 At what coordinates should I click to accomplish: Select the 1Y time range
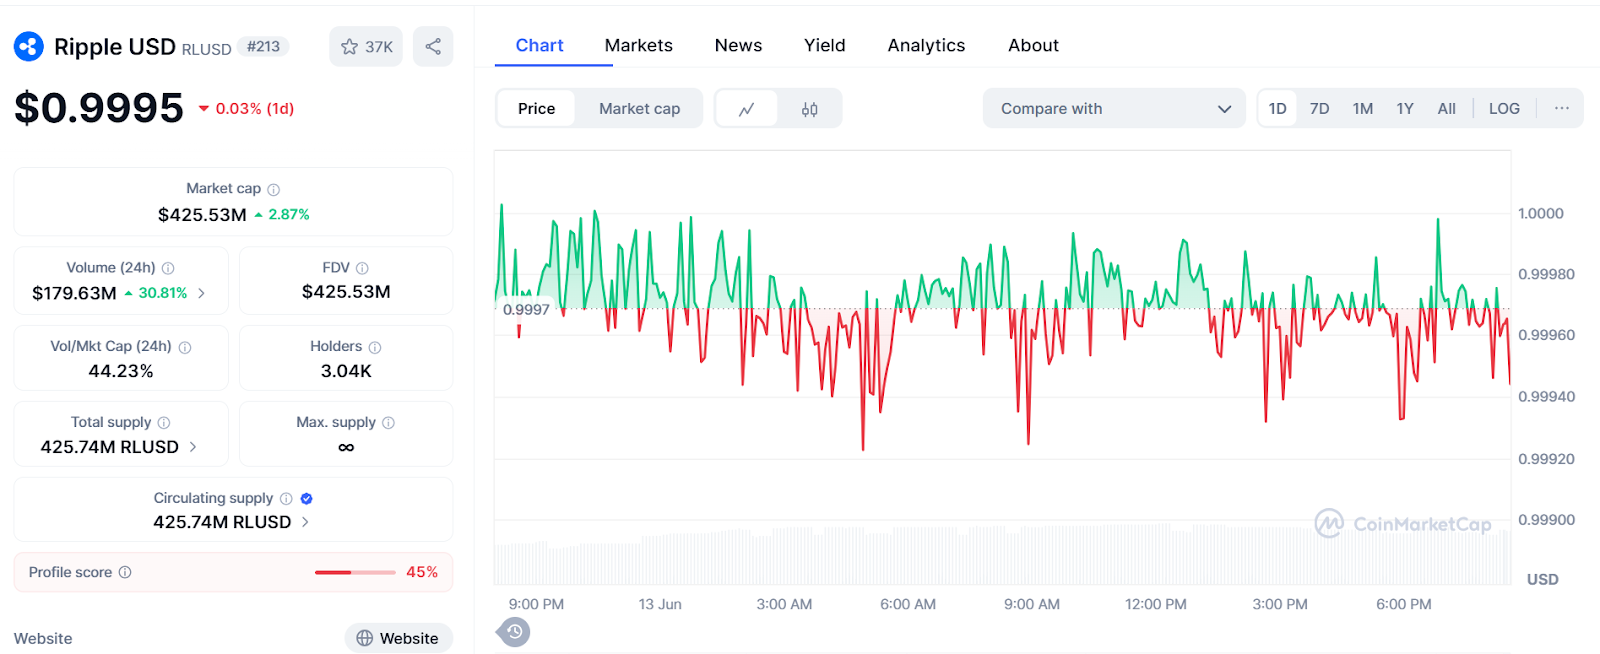pyautogui.click(x=1405, y=108)
